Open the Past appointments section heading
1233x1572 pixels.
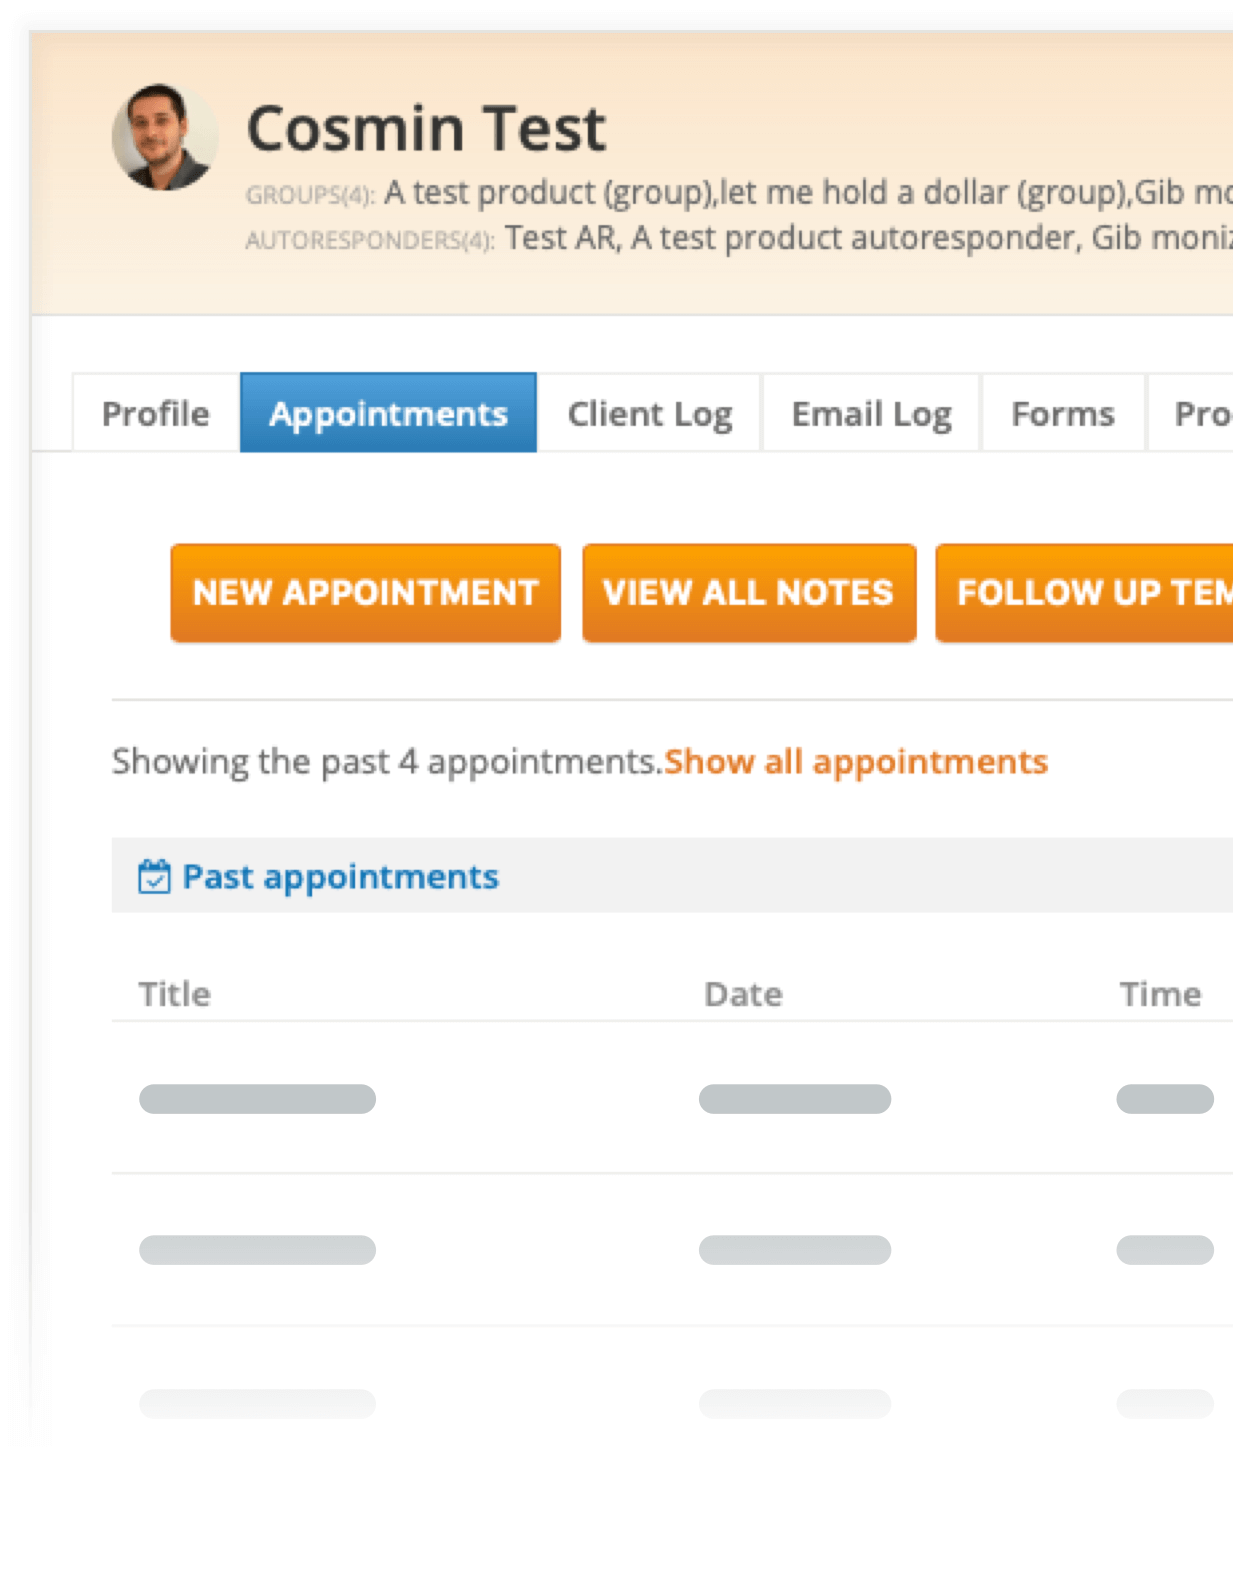tap(340, 876)
